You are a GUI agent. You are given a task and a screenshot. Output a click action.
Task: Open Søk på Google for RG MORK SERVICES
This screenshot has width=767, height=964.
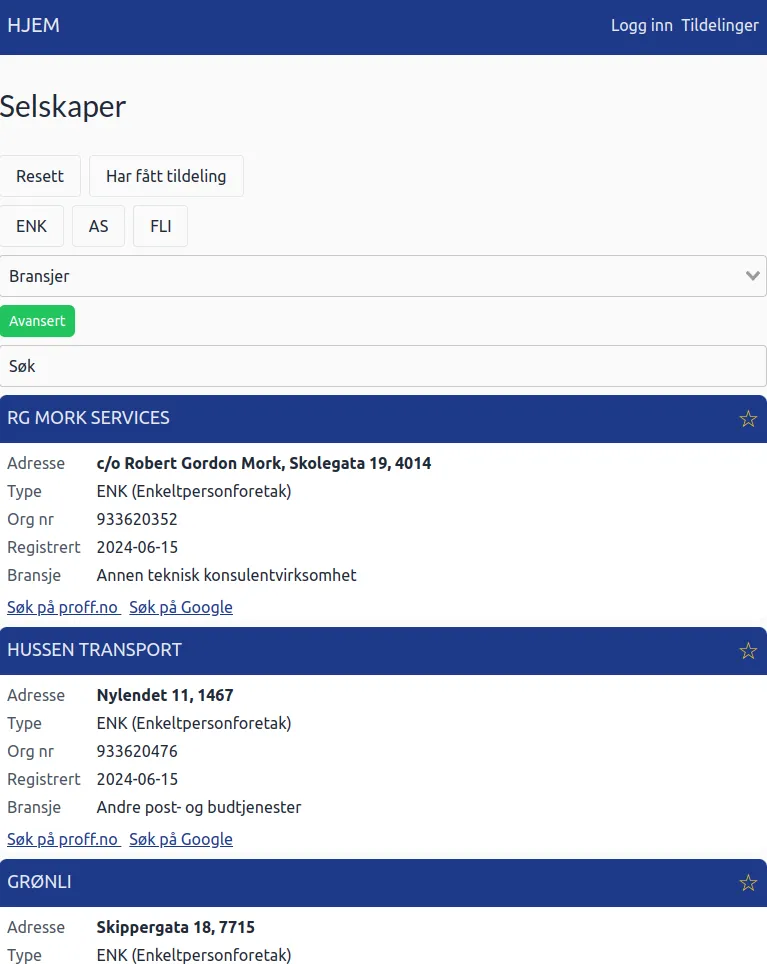click(x=181, y=607)
